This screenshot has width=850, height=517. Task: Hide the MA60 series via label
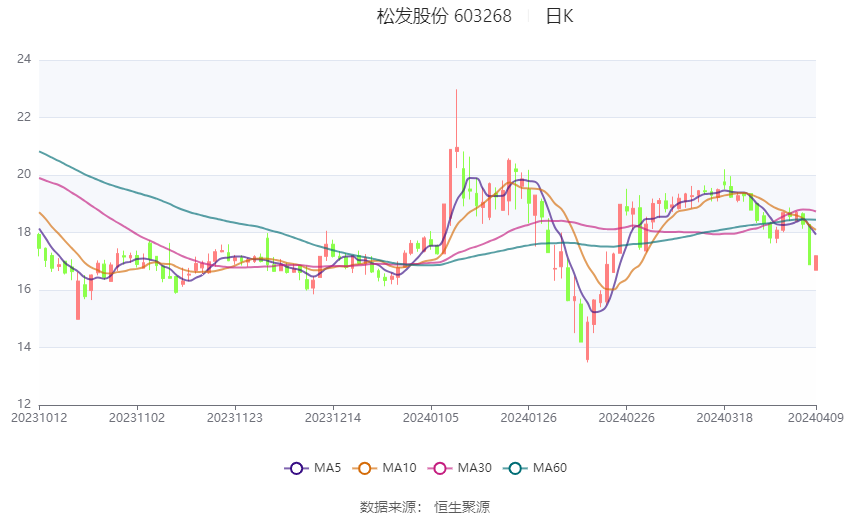point(550,468)
